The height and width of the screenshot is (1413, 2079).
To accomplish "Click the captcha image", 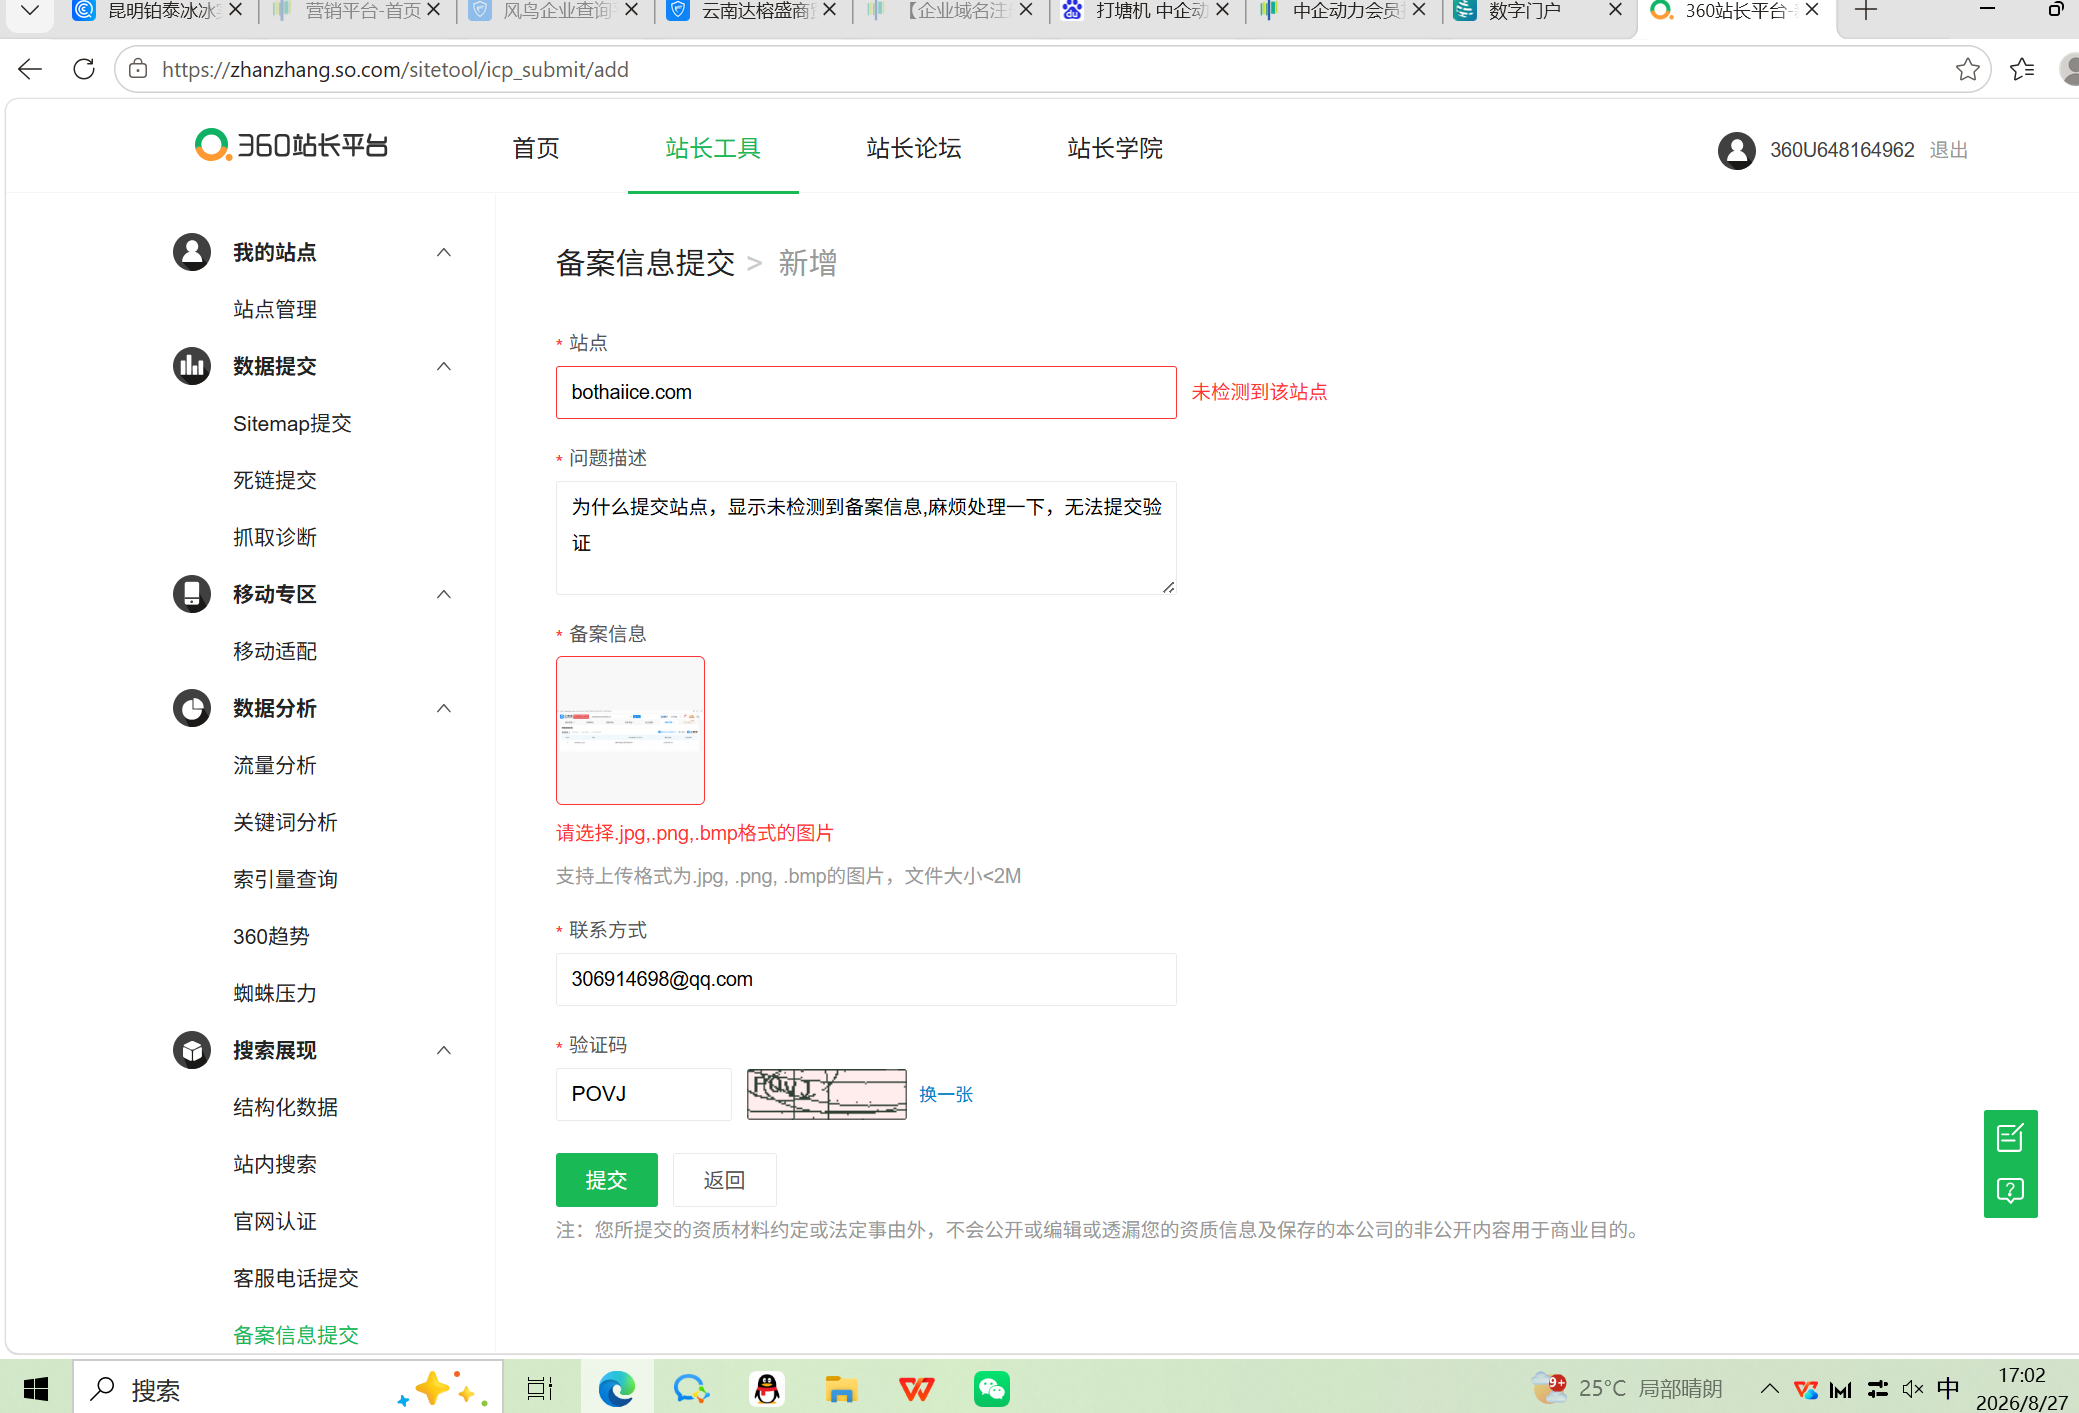I will 826,1094.
